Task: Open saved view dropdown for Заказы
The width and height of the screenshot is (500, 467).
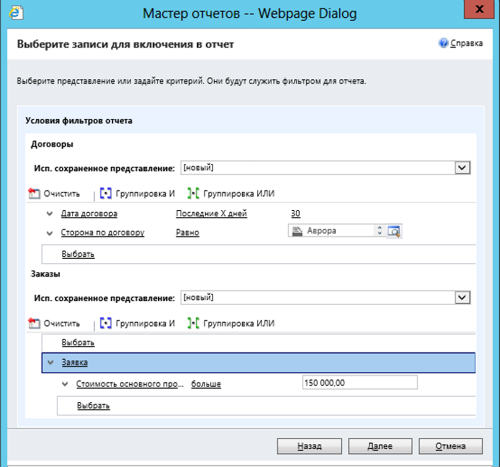Action: tap(462, 297)
